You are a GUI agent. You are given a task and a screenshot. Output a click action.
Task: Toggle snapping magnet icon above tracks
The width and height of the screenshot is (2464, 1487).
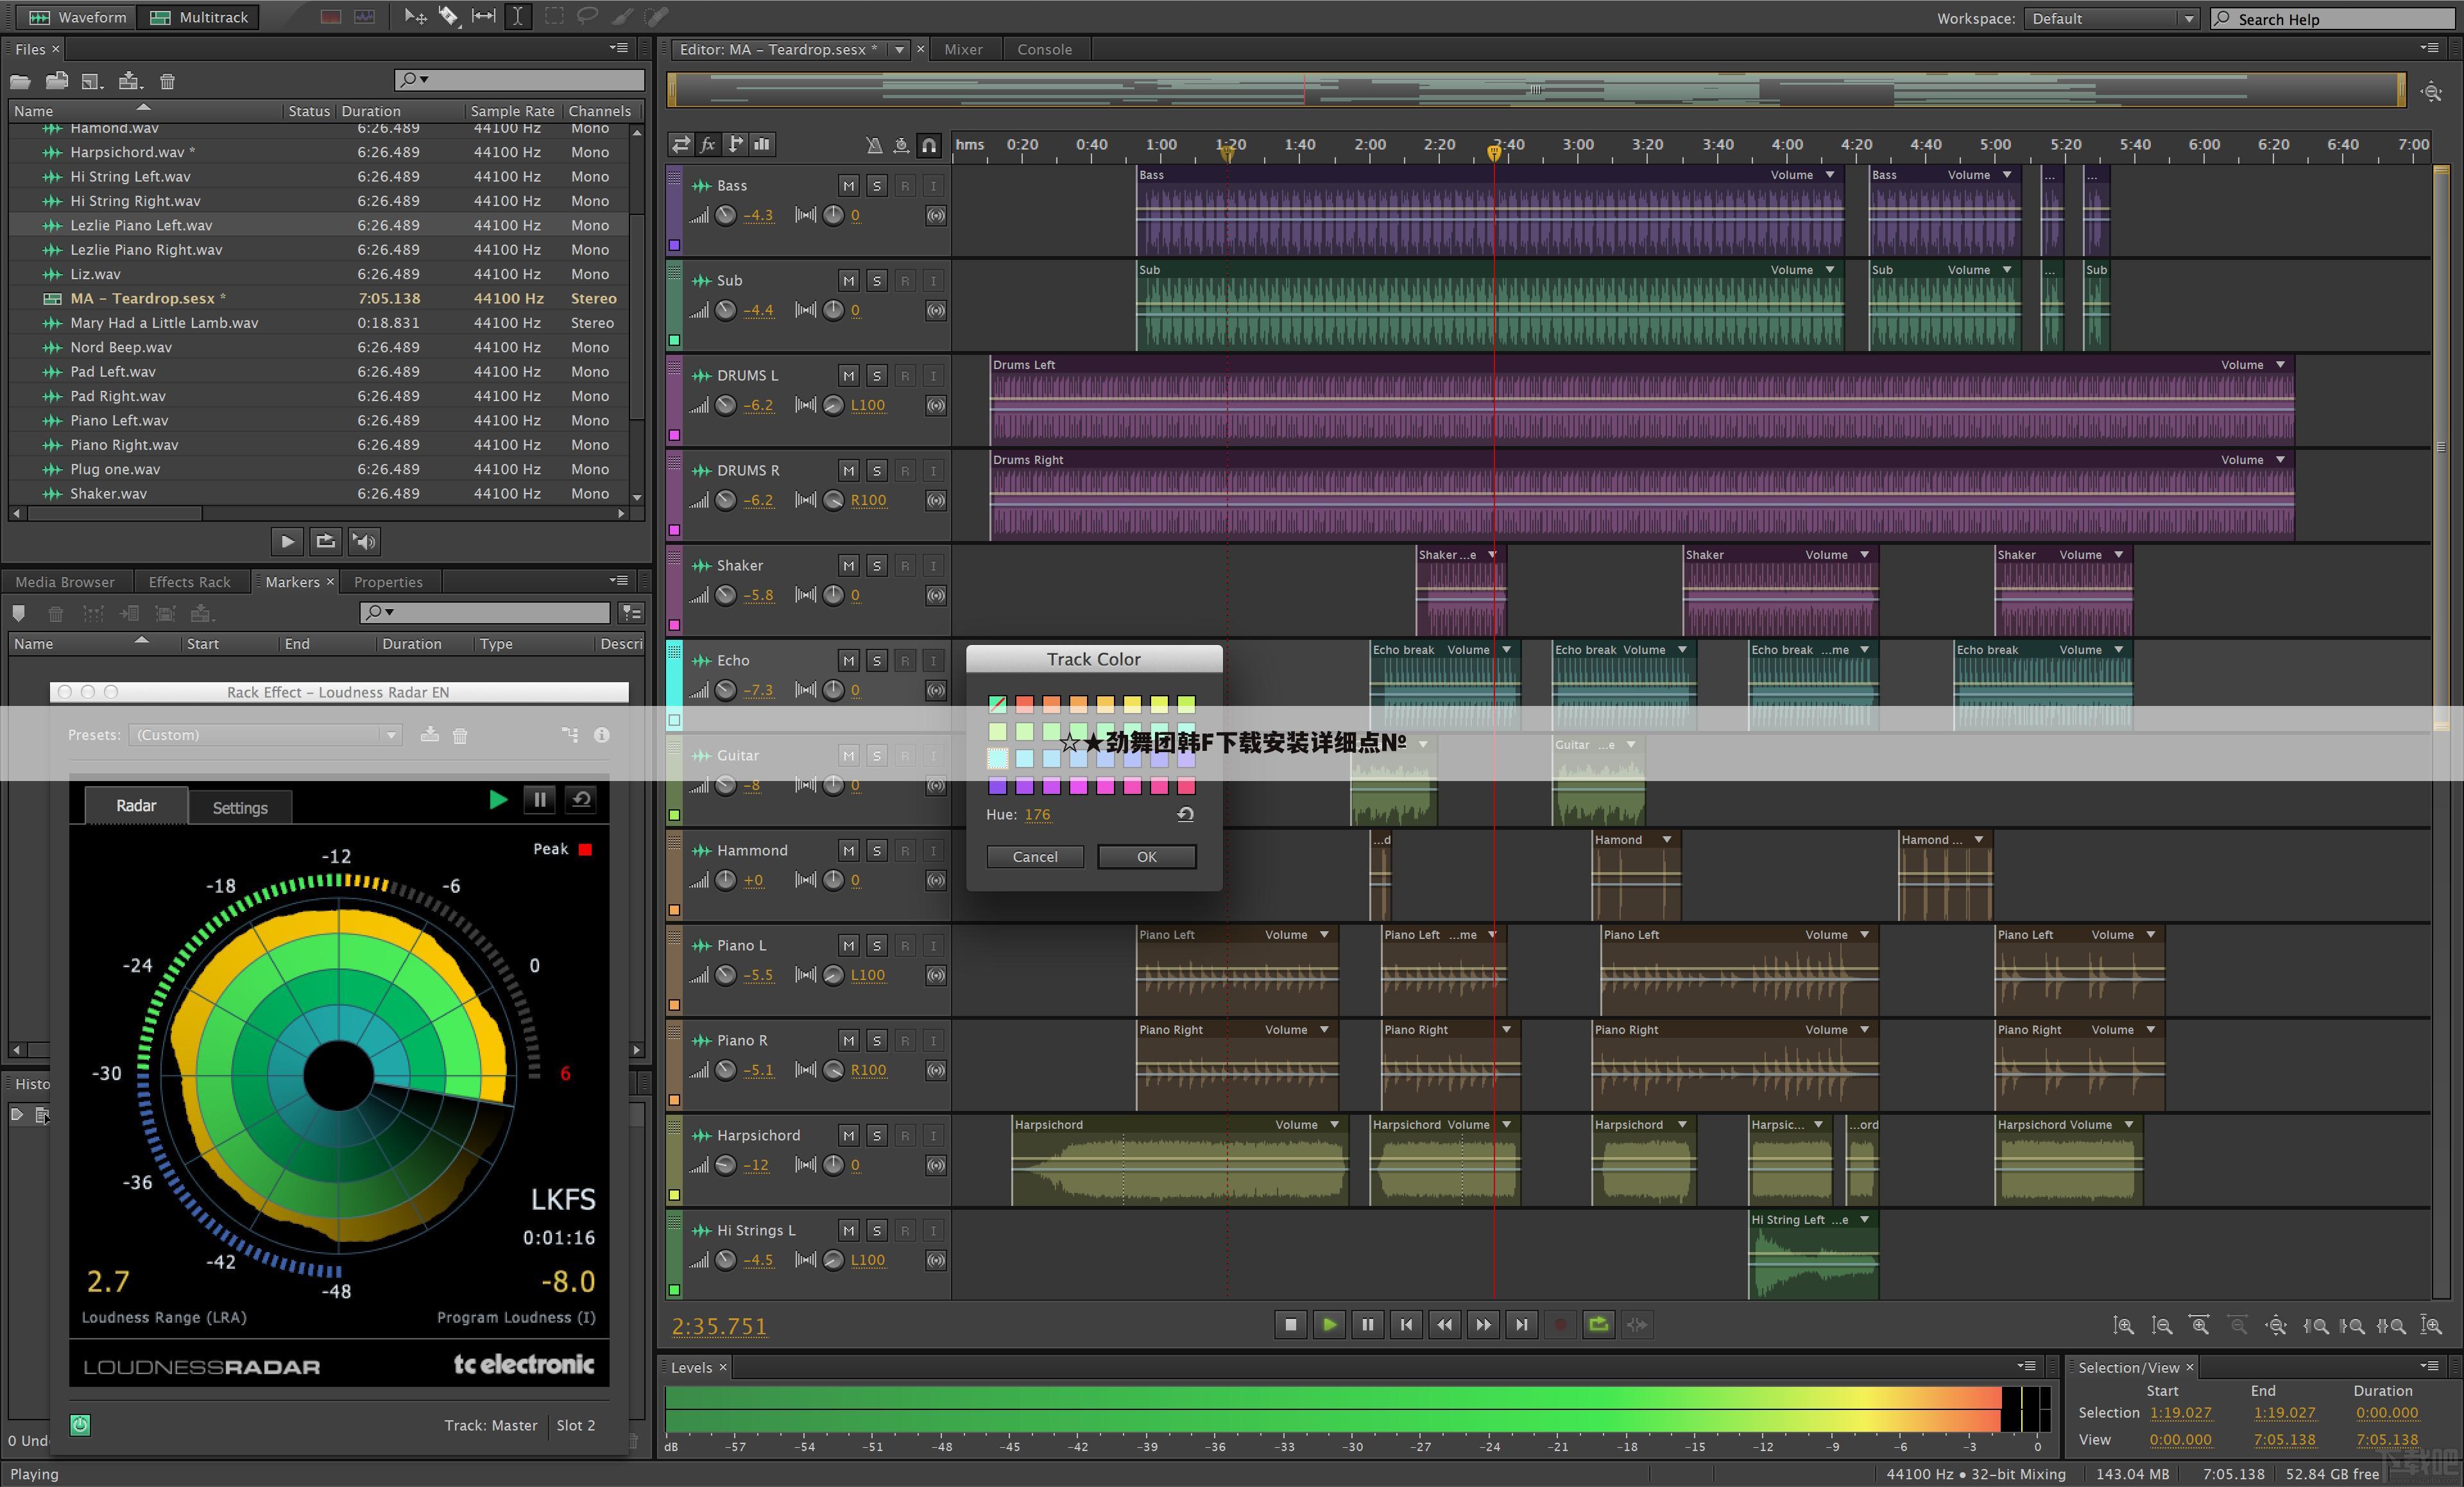point(929,145)
